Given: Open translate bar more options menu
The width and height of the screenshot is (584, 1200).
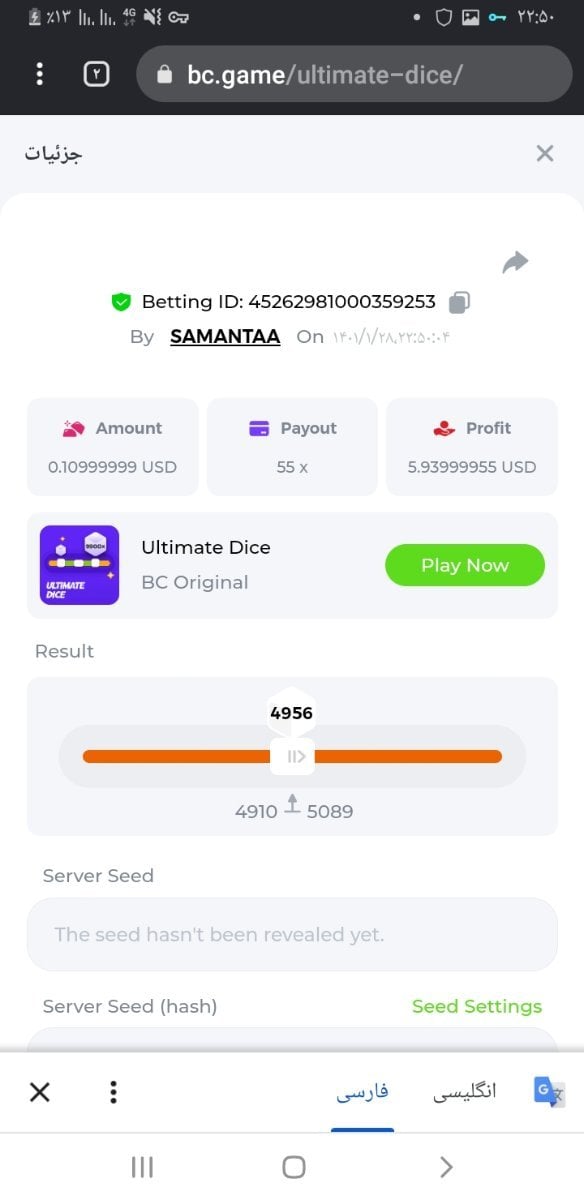Looking at the screenshot, I should [114, 1092].
